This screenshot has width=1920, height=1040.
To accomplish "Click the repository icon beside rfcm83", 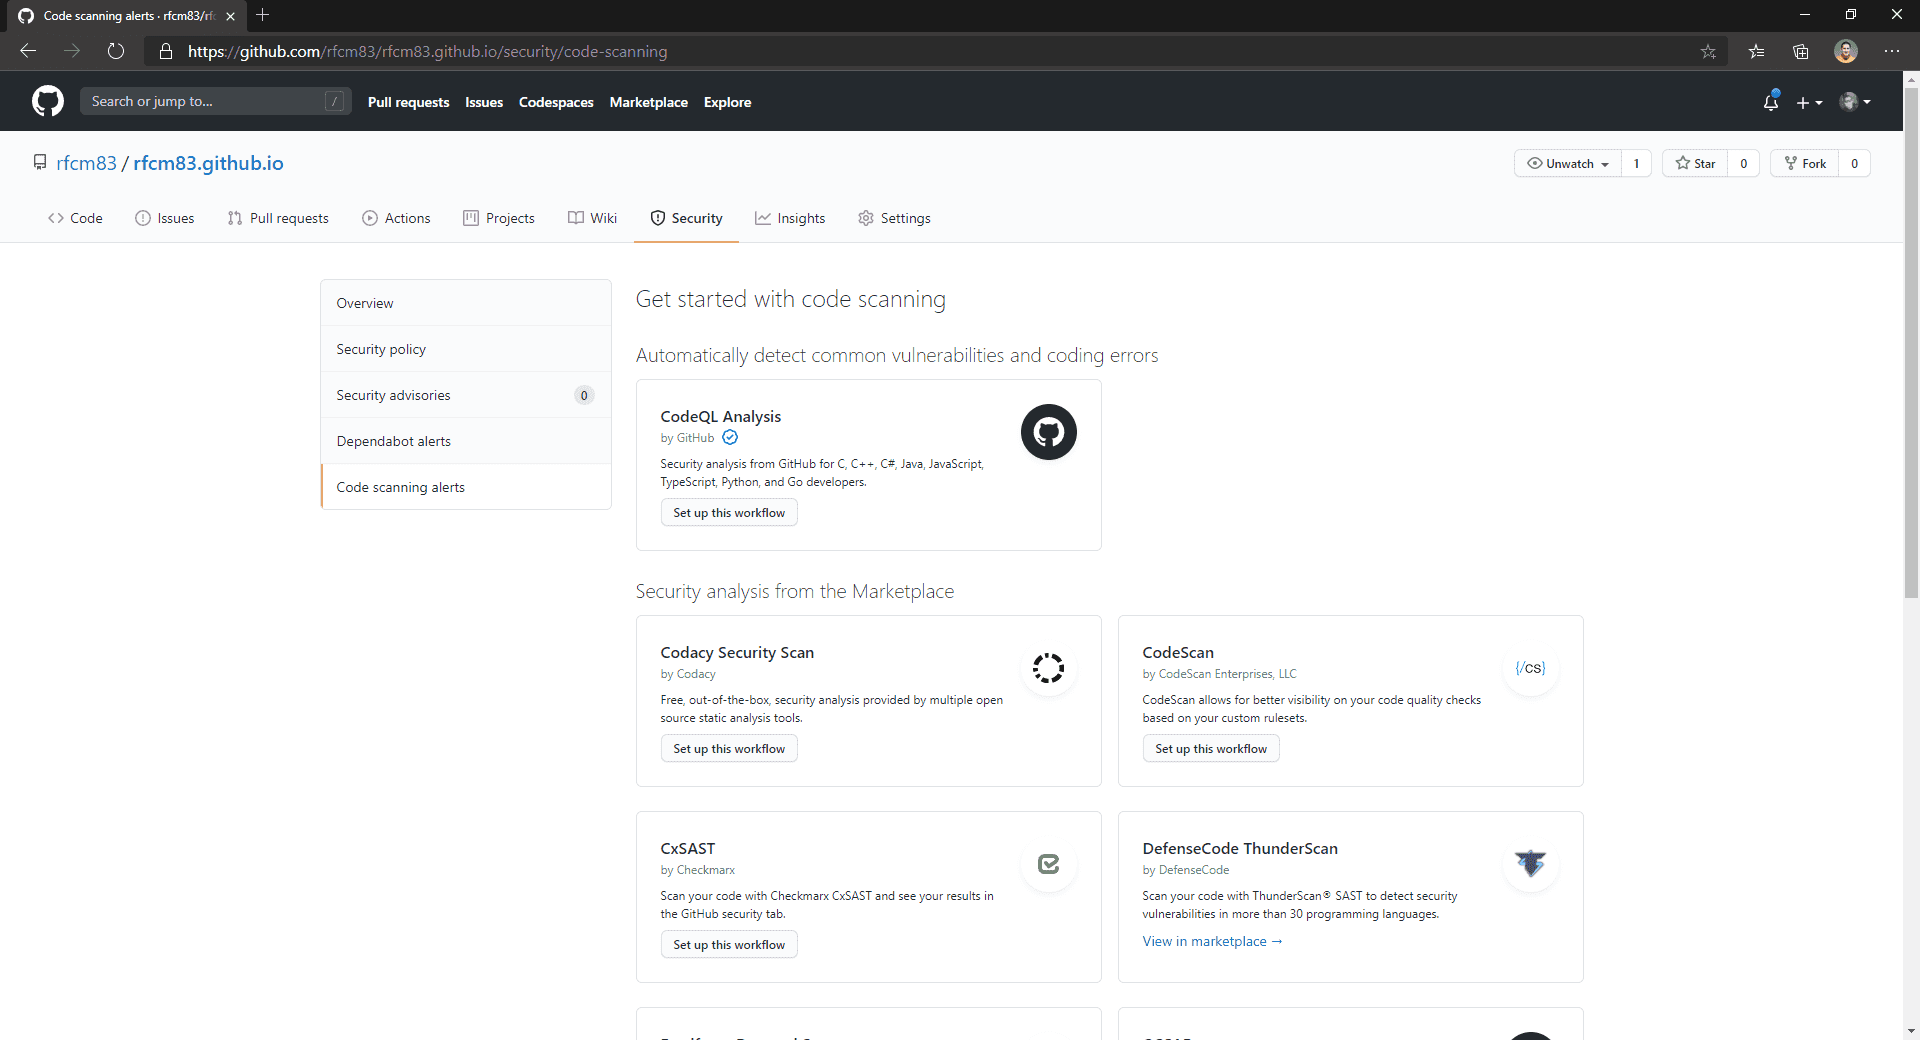I will [40, 162].
